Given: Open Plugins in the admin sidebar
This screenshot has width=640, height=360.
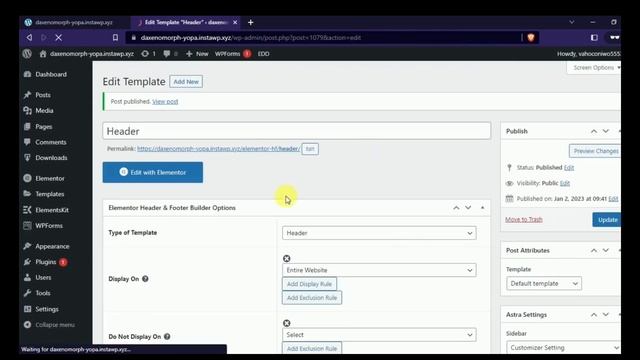Looking at the screenshot, I should coord(46,262).
